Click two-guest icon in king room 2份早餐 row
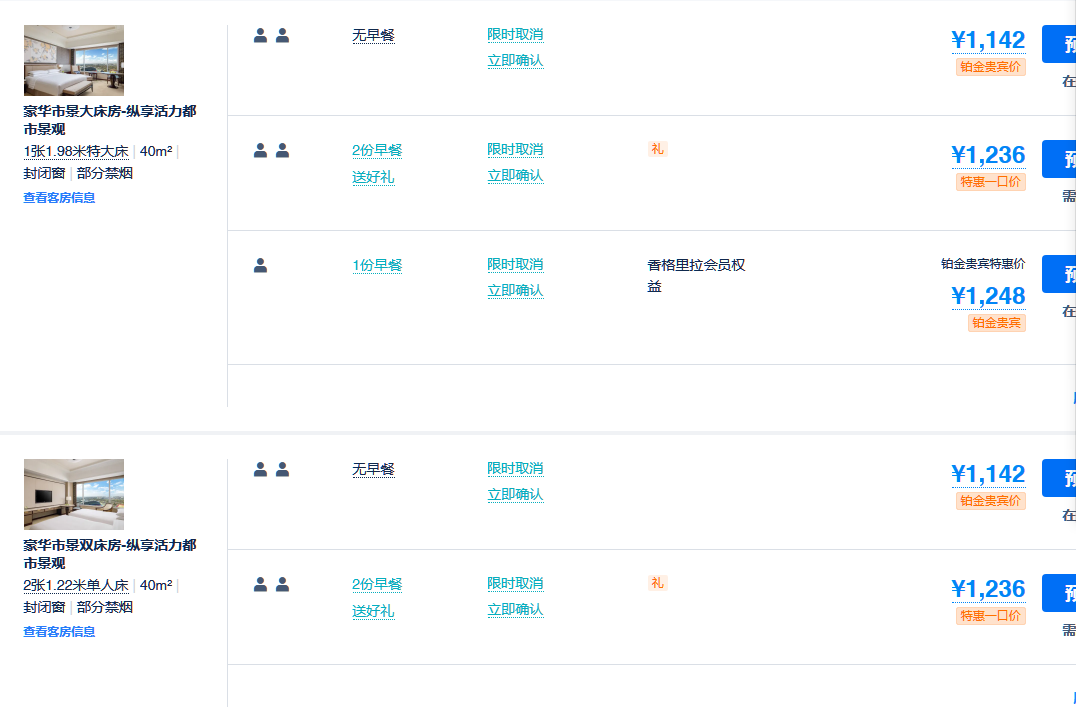The width and height of the screenshot is (1076, 709). point(271,151)
